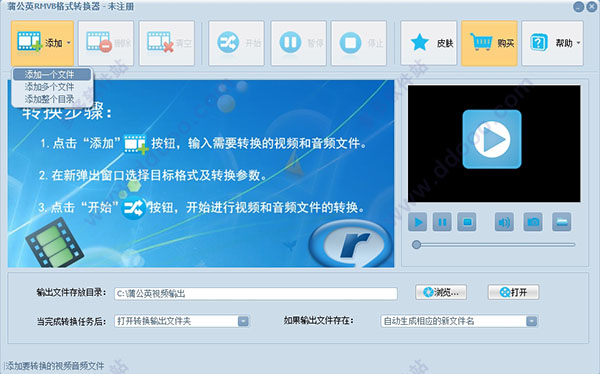Viewport: 600px width, 374px height.
Task: Take a snapshot with the camera icon
Action: click(533, 222)
